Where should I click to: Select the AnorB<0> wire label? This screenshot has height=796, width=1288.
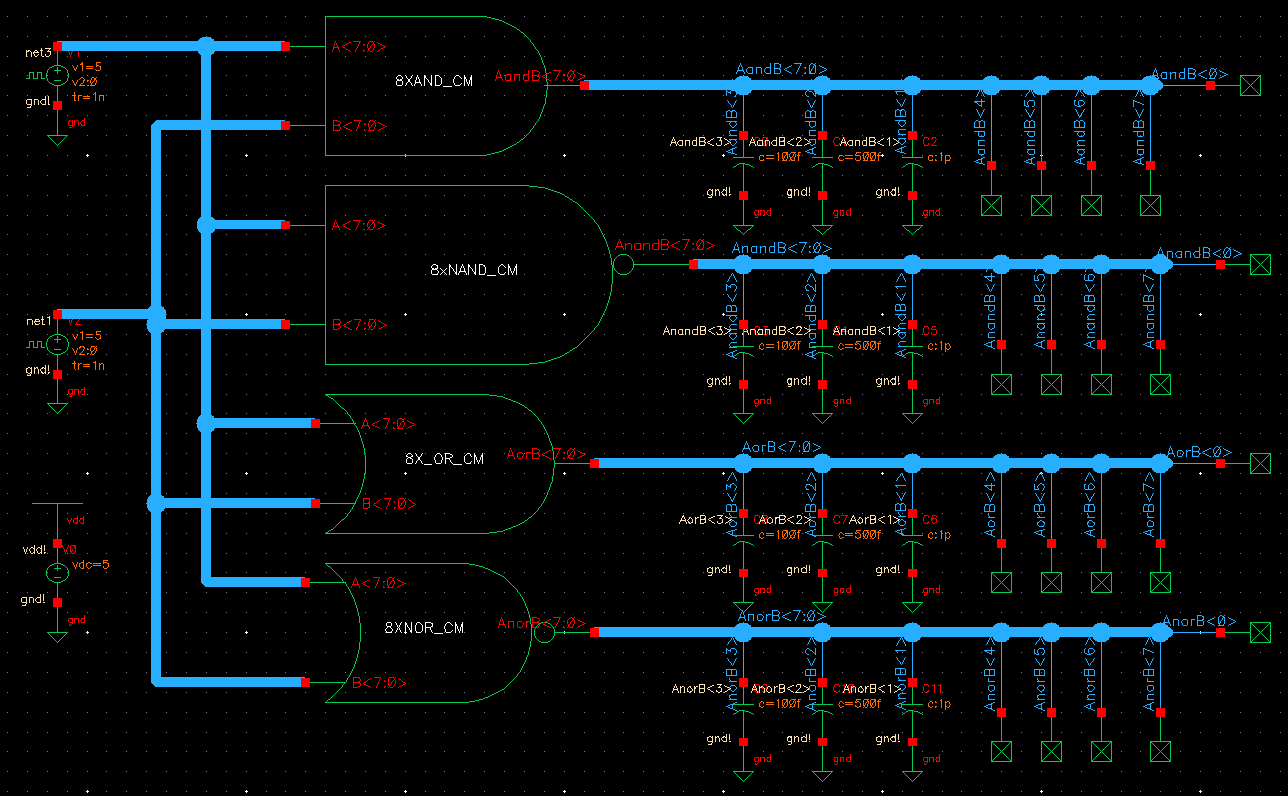(x=1199, y=621)
